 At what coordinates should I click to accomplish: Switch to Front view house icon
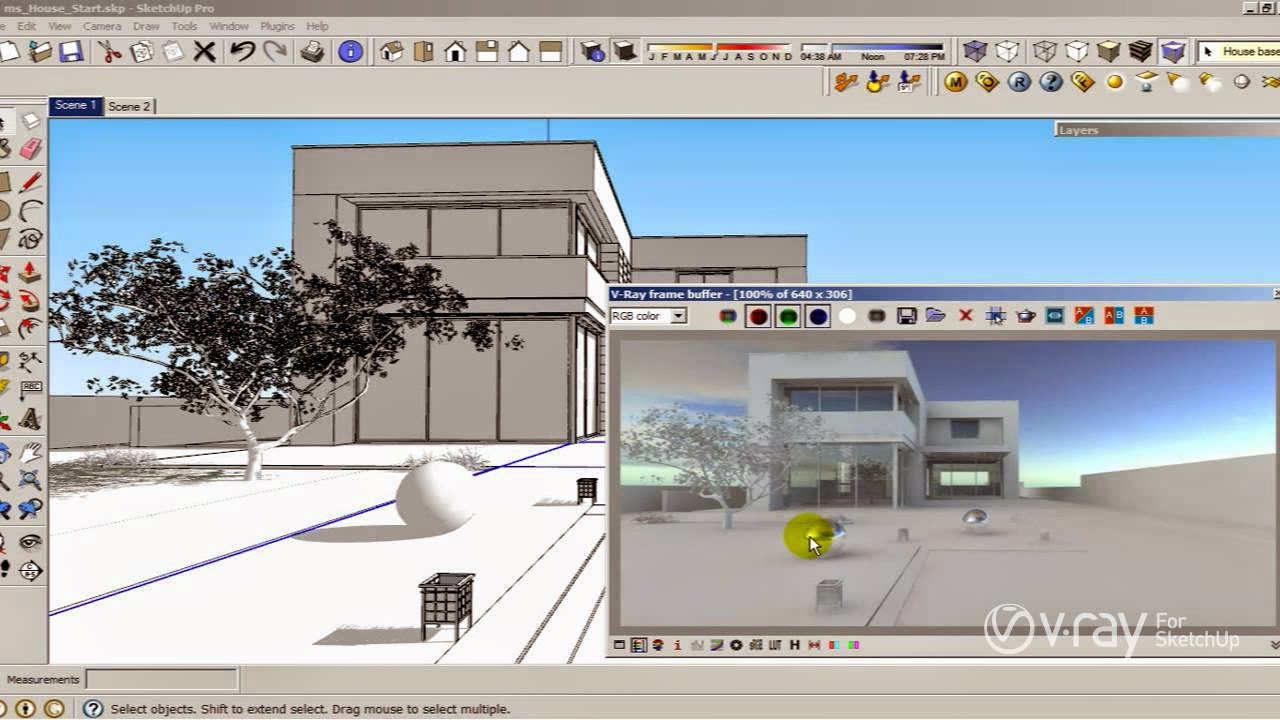[455, 51]
